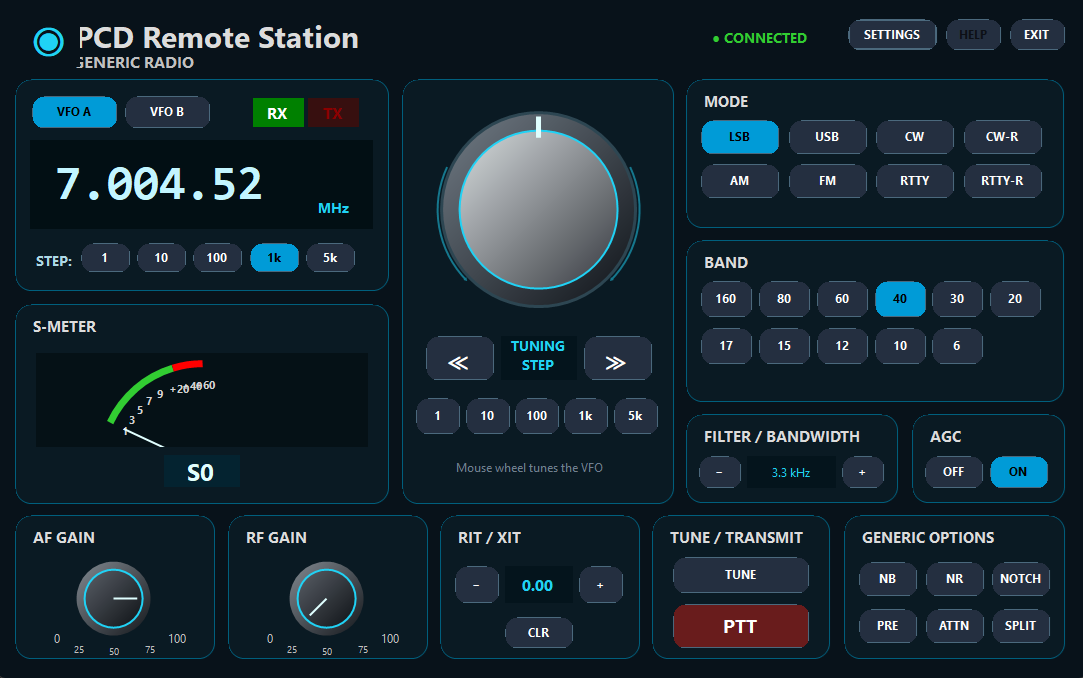
Task: Increase filter bandwidth with plus
Action: (x=863, y=472)
